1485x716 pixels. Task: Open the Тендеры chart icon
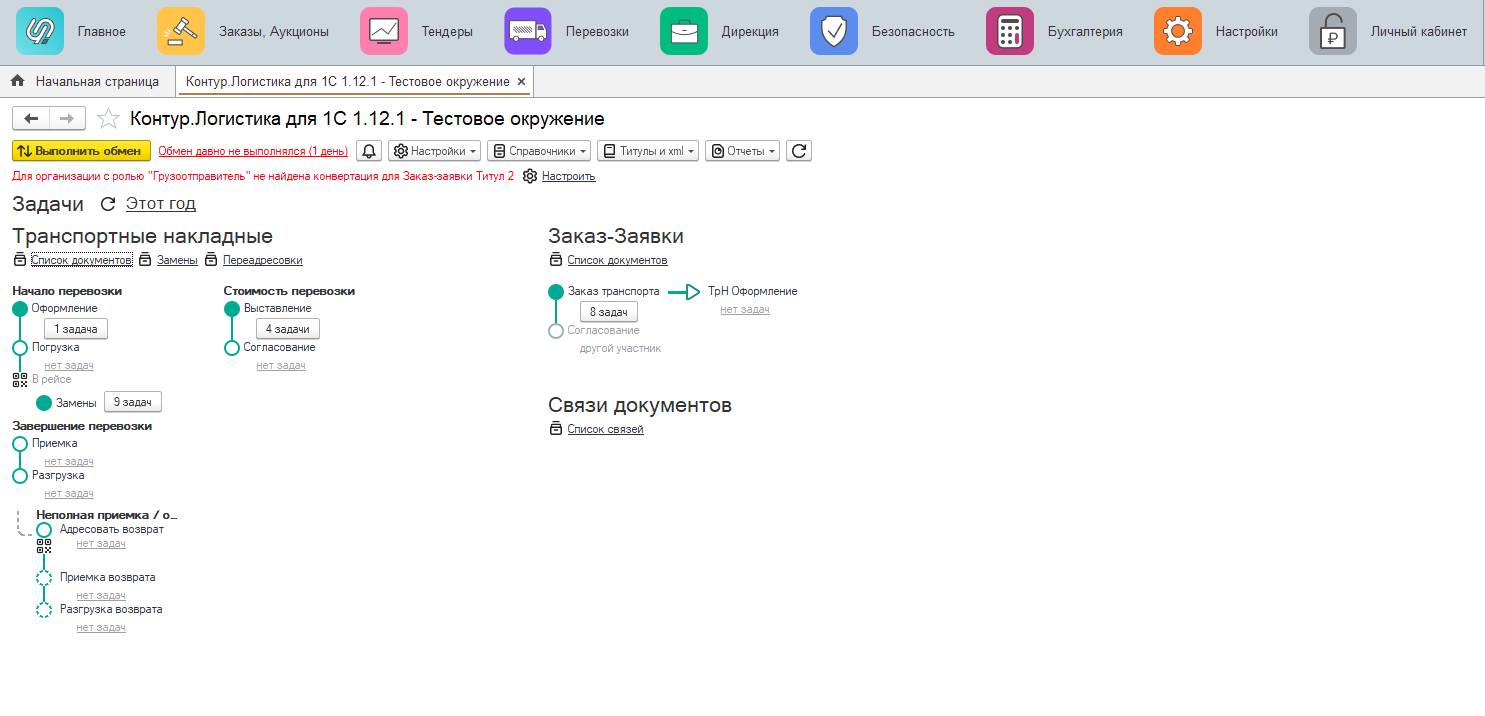[x=384, y=31]
